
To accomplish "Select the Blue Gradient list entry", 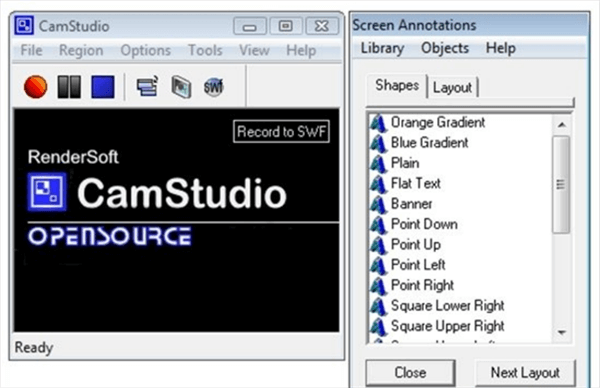I will (429, 143).
